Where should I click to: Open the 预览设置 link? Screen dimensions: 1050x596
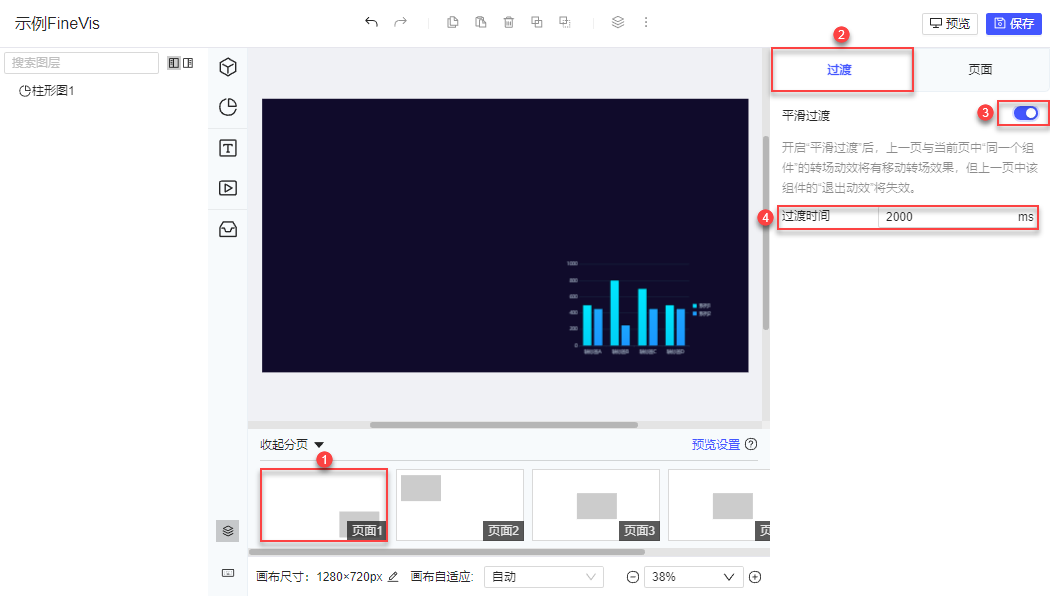point(715,445)
